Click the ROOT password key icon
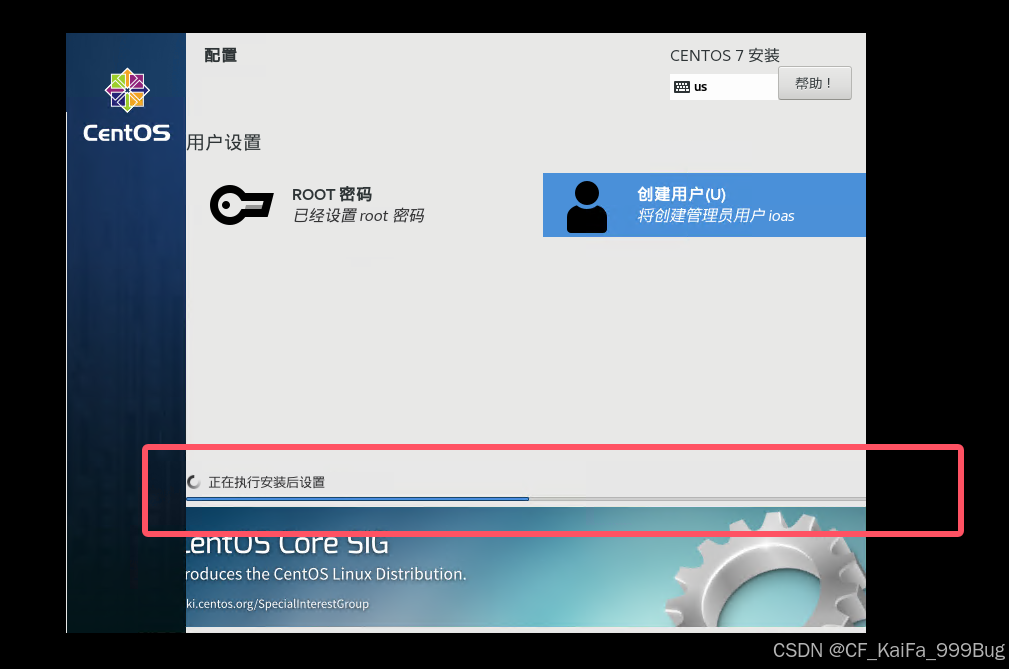Screen dimensions: 1009x669 242,205
